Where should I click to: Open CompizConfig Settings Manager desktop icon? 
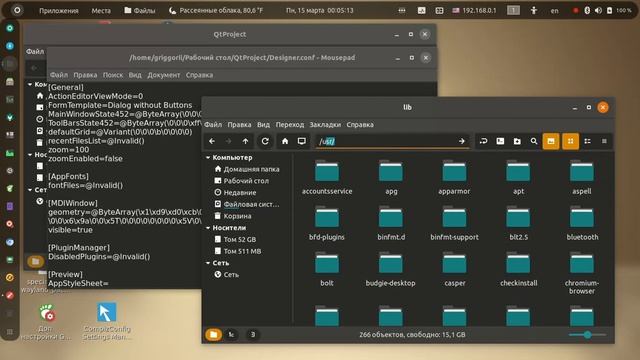click(x=107, y=321)
